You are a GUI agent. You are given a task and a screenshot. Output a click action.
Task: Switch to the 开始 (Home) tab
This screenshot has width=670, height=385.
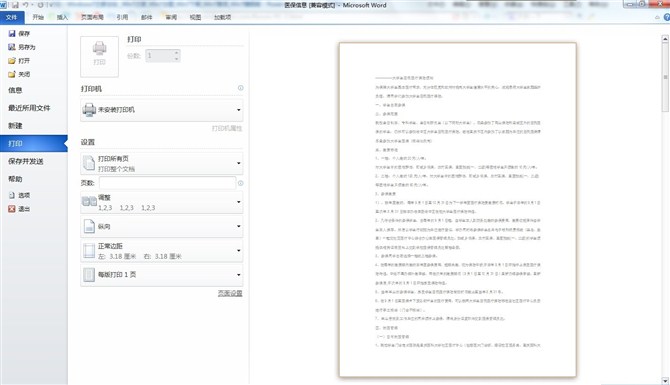click(x=38, y=18)
